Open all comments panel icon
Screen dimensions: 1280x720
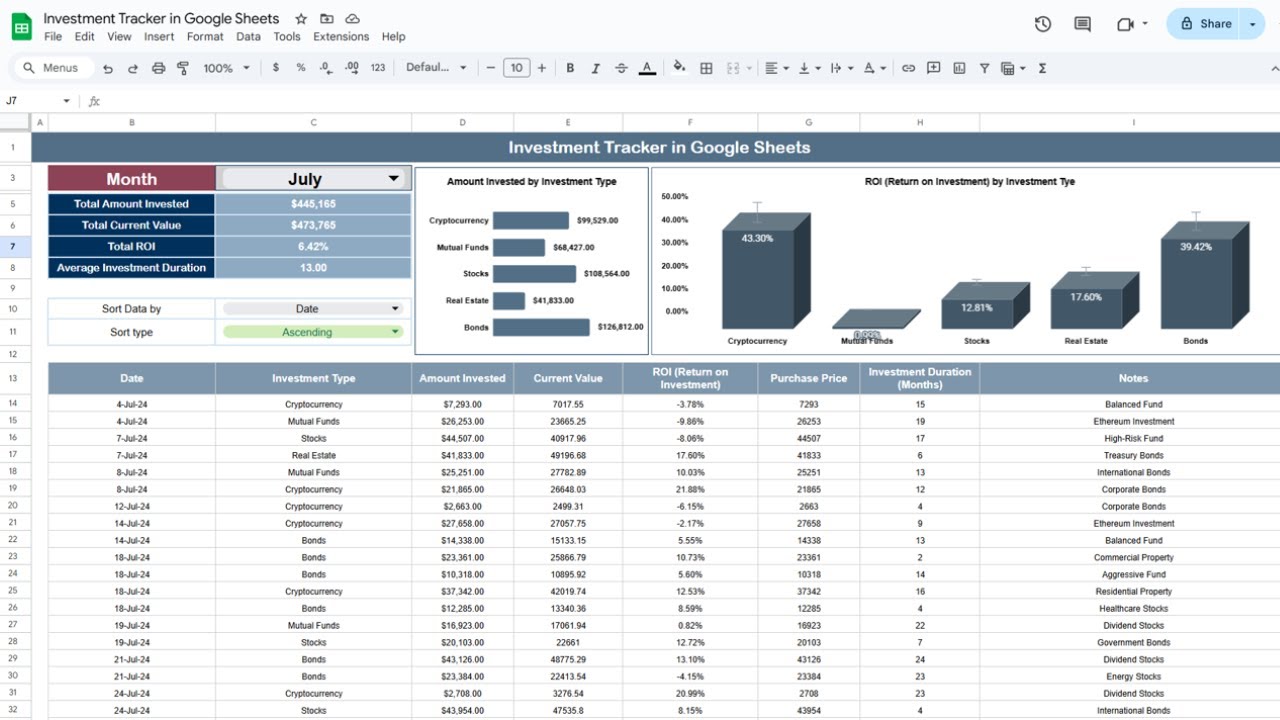pyautogui.click(x=1082, y=24)
